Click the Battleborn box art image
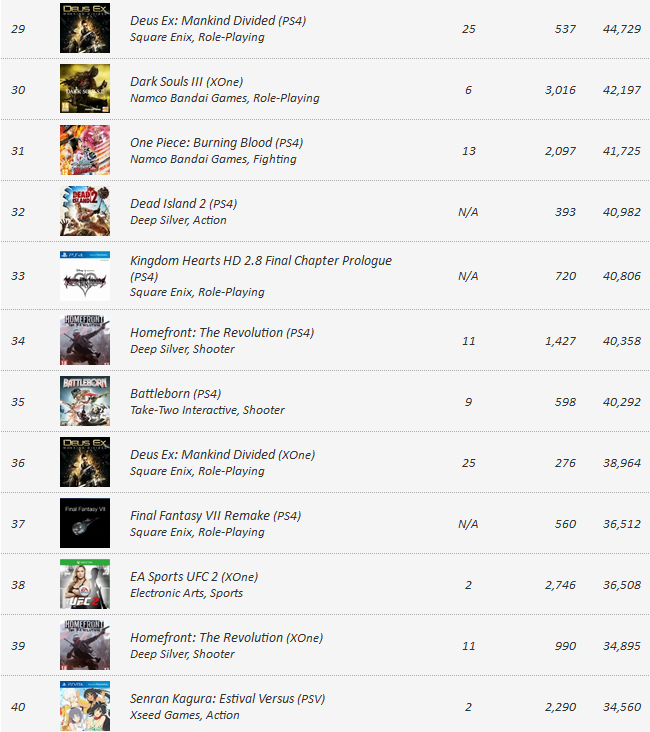The image size is (650, 732). tap(85, 401)
